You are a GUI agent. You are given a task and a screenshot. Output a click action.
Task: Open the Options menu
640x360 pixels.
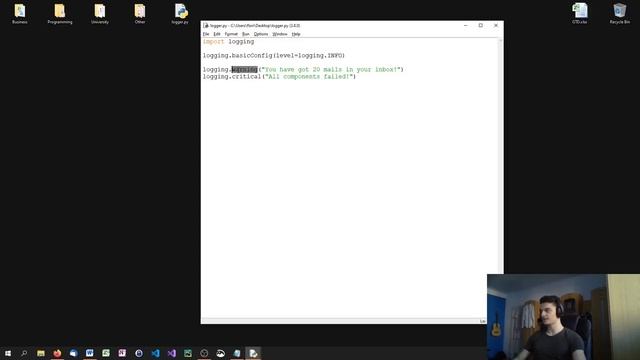pyautogui.click(x=261, y=34)
